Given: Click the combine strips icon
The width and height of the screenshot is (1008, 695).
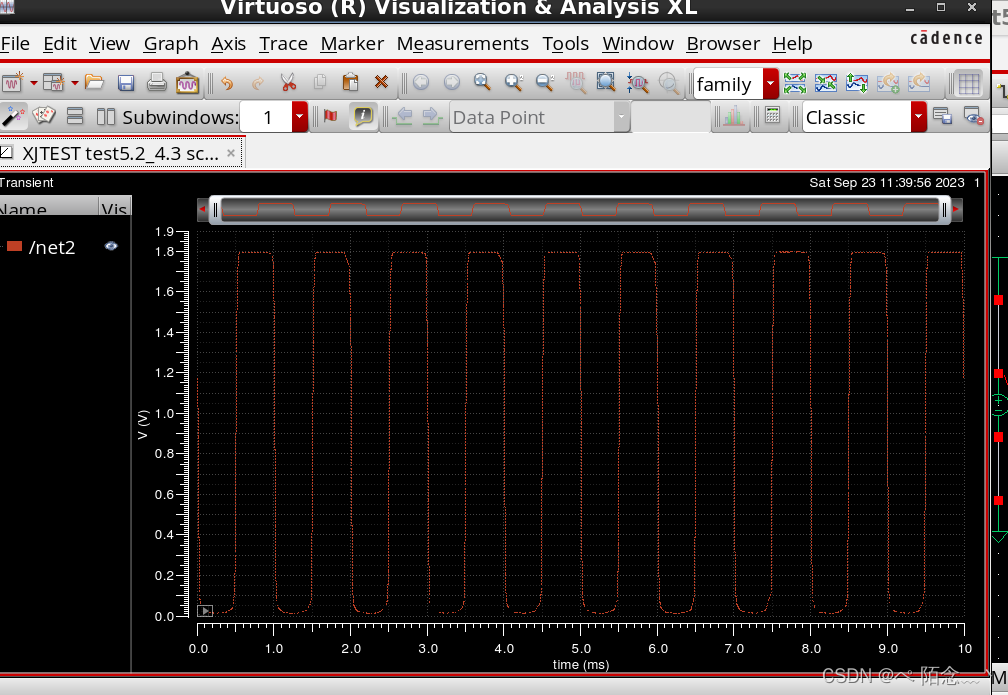Looking at the screenshot, I should (x=825, y=83).
